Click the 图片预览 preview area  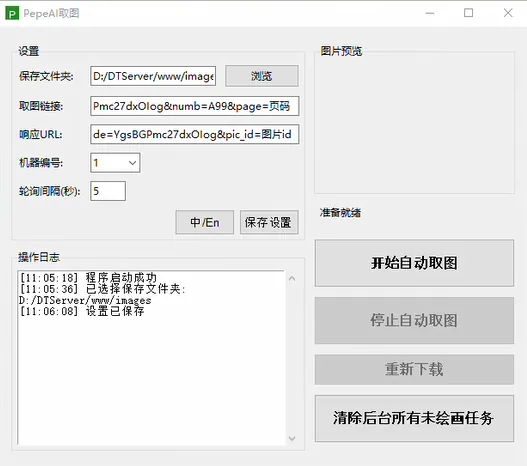tap(414, 124)
